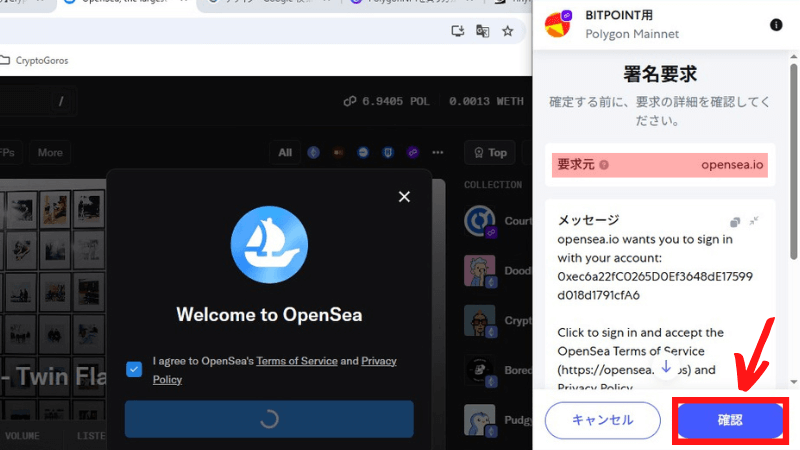The image size is (800, 450).
Task: Click the Polygon chain-link icon beside POL balance
Action: (x=350, y=102)
